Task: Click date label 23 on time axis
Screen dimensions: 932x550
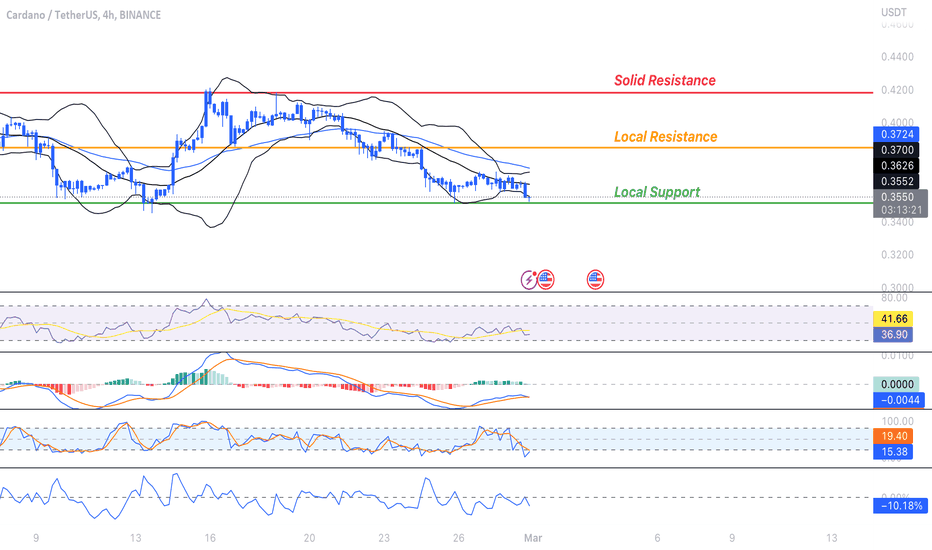Action: coord(384,538)
